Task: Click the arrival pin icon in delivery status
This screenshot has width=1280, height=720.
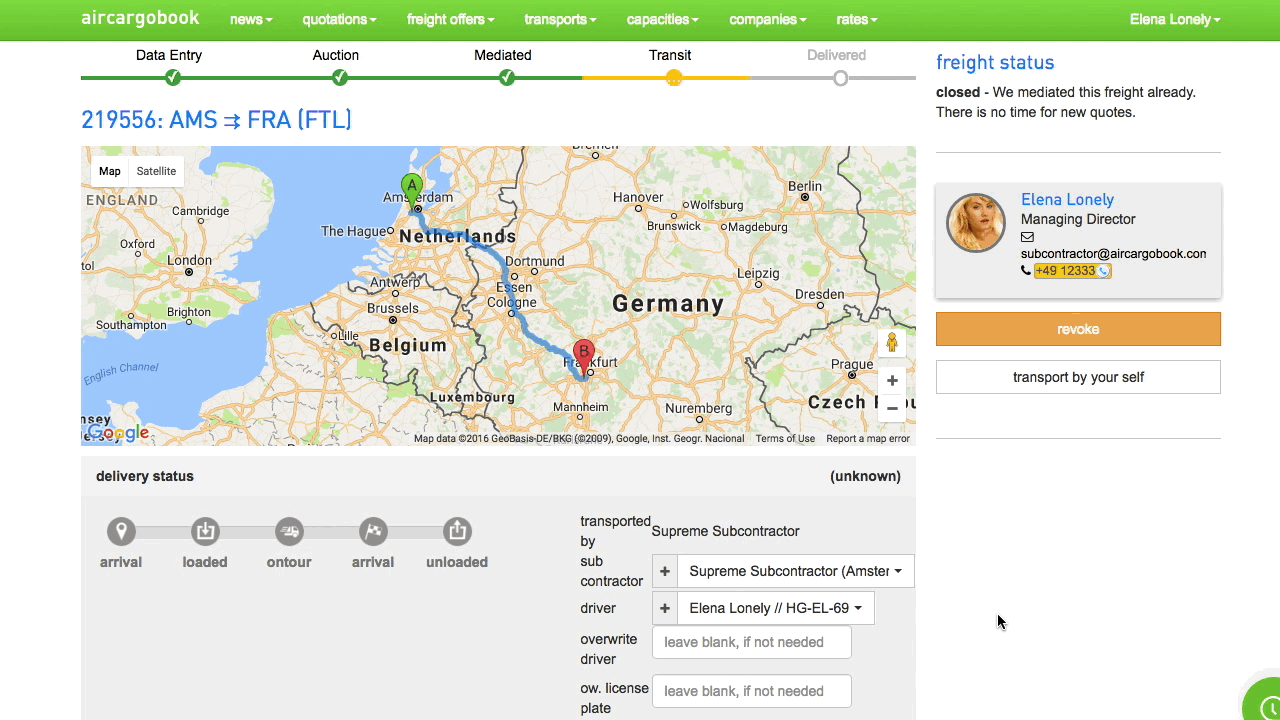Action: point(121,531)
